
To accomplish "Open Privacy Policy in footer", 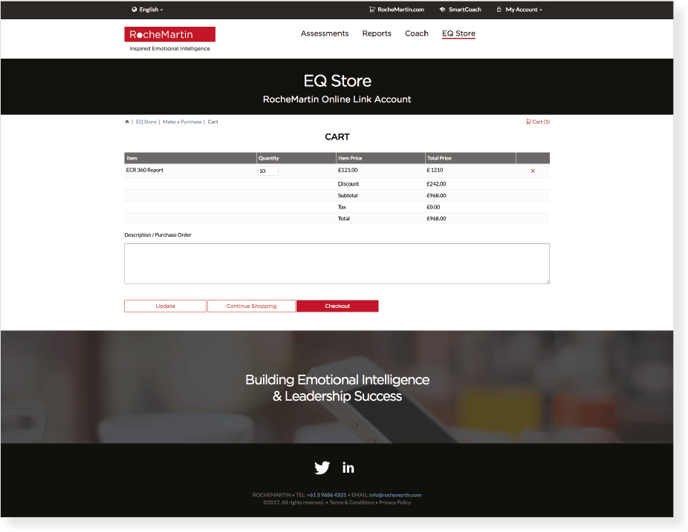I will 395,502.
